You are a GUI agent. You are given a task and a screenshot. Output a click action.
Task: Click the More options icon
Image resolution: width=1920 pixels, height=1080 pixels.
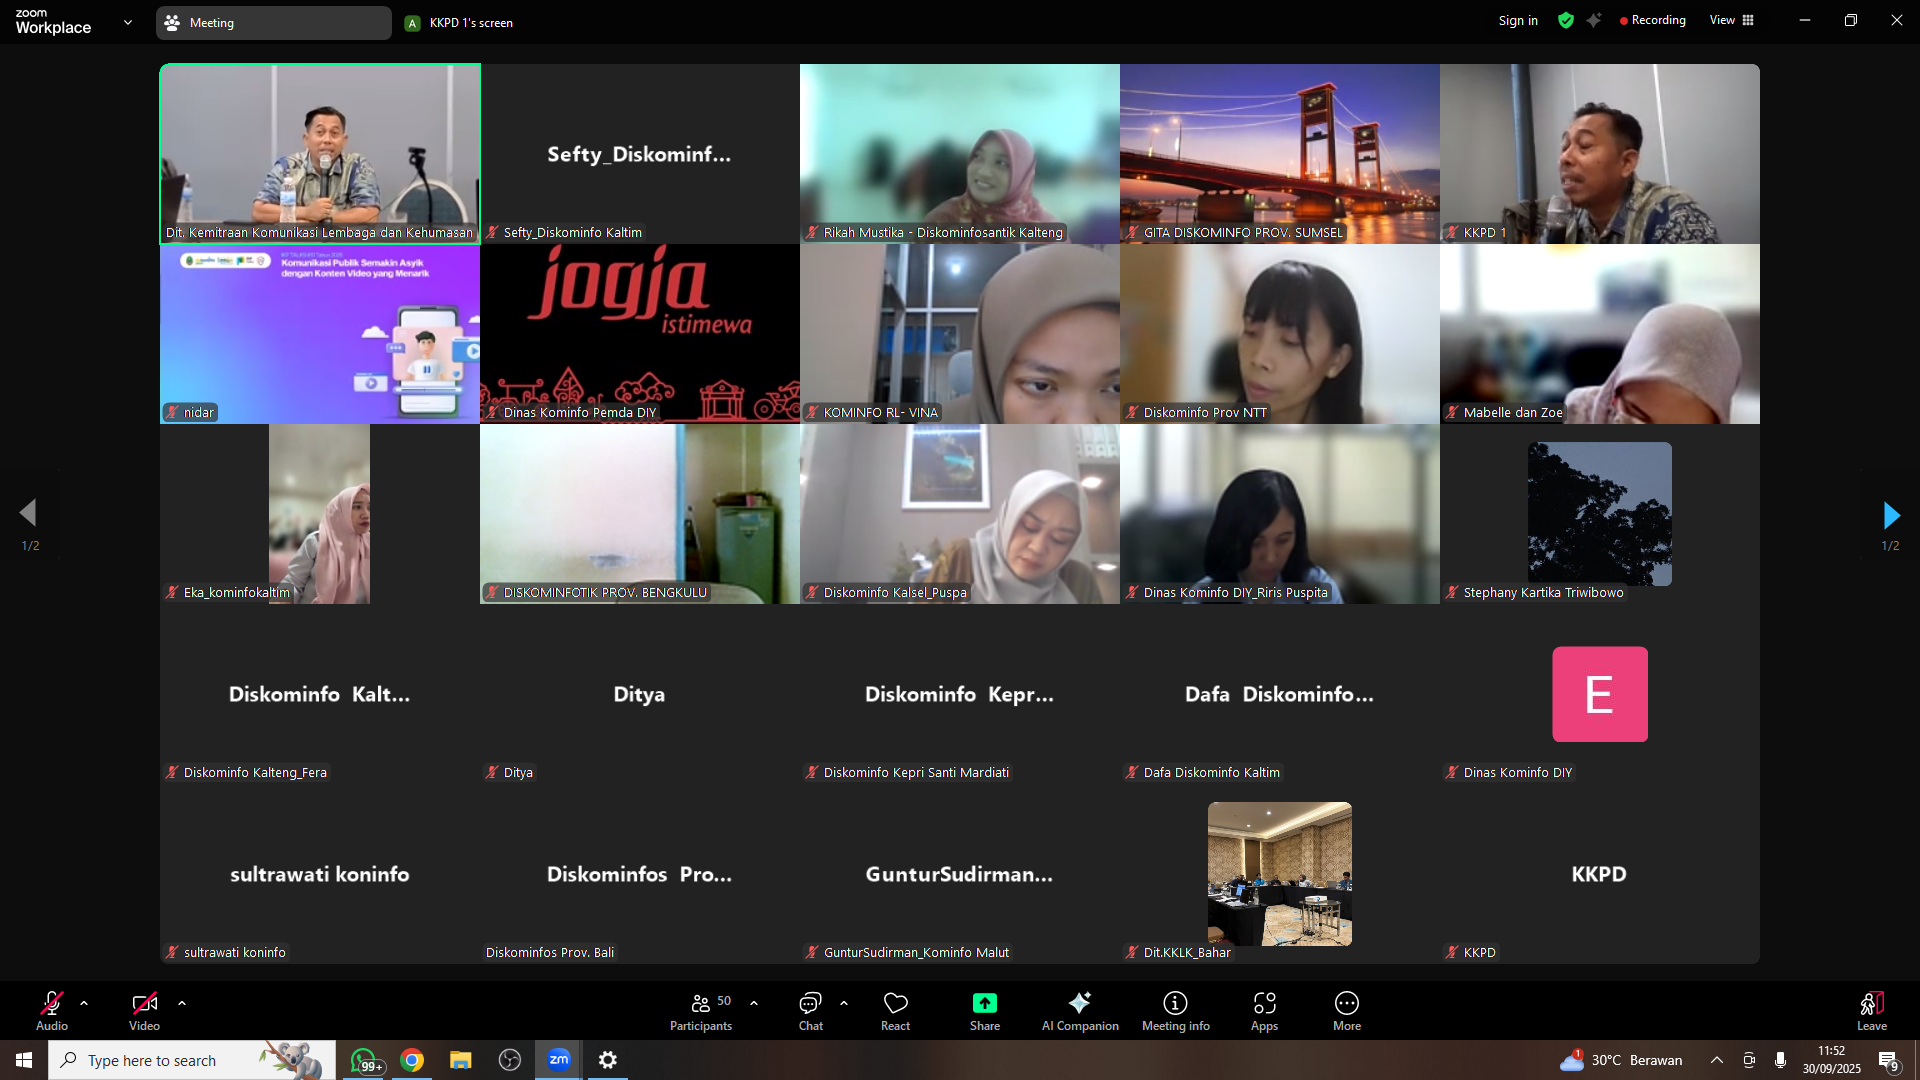coord(1346,1003)
